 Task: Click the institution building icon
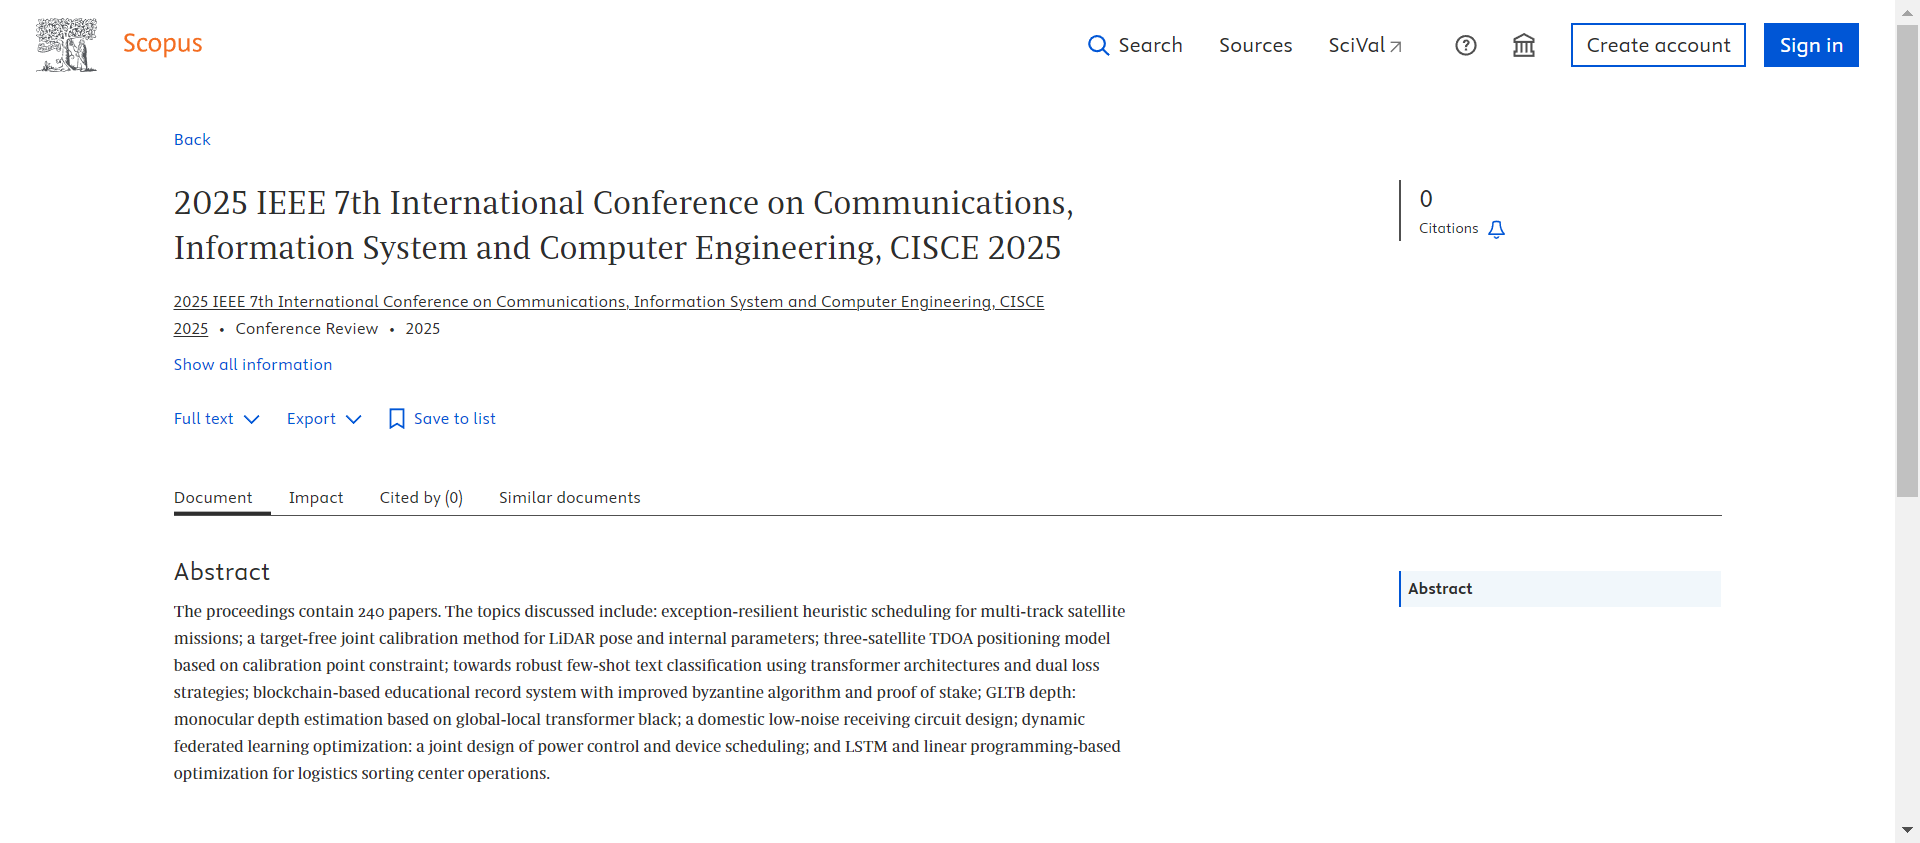point(1523,46)
